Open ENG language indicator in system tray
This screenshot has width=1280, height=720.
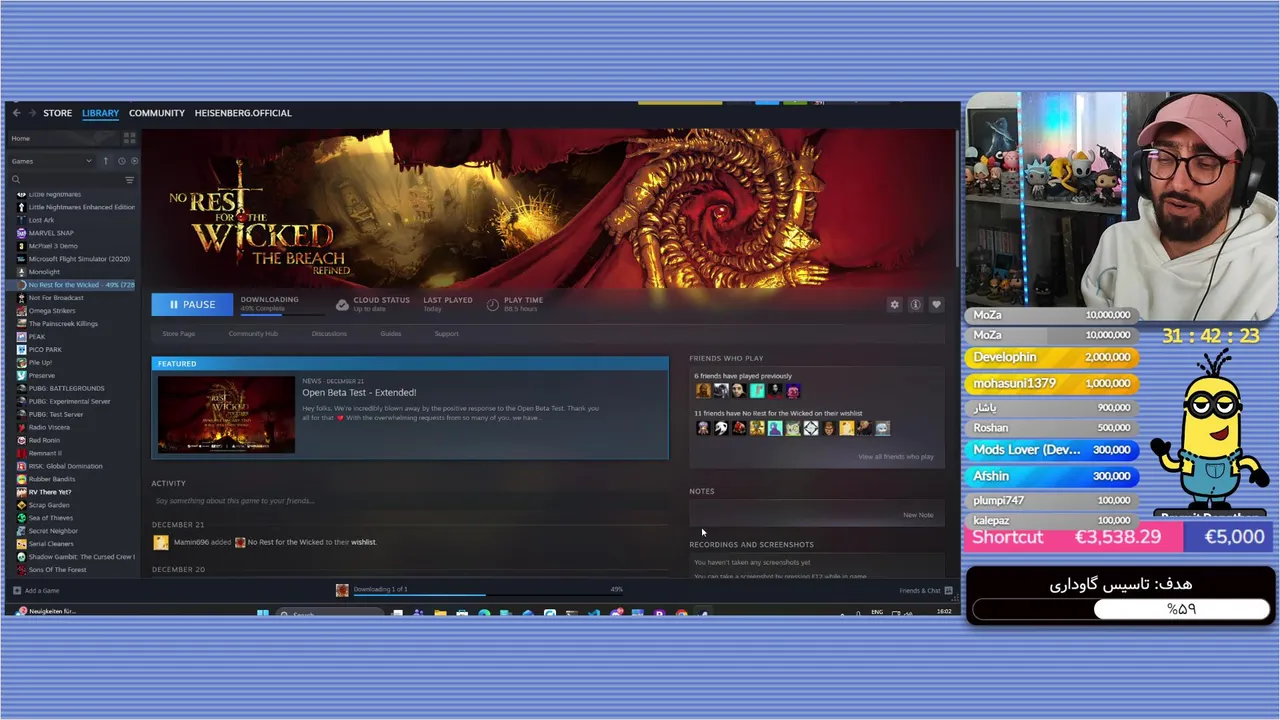click(878, 611)
